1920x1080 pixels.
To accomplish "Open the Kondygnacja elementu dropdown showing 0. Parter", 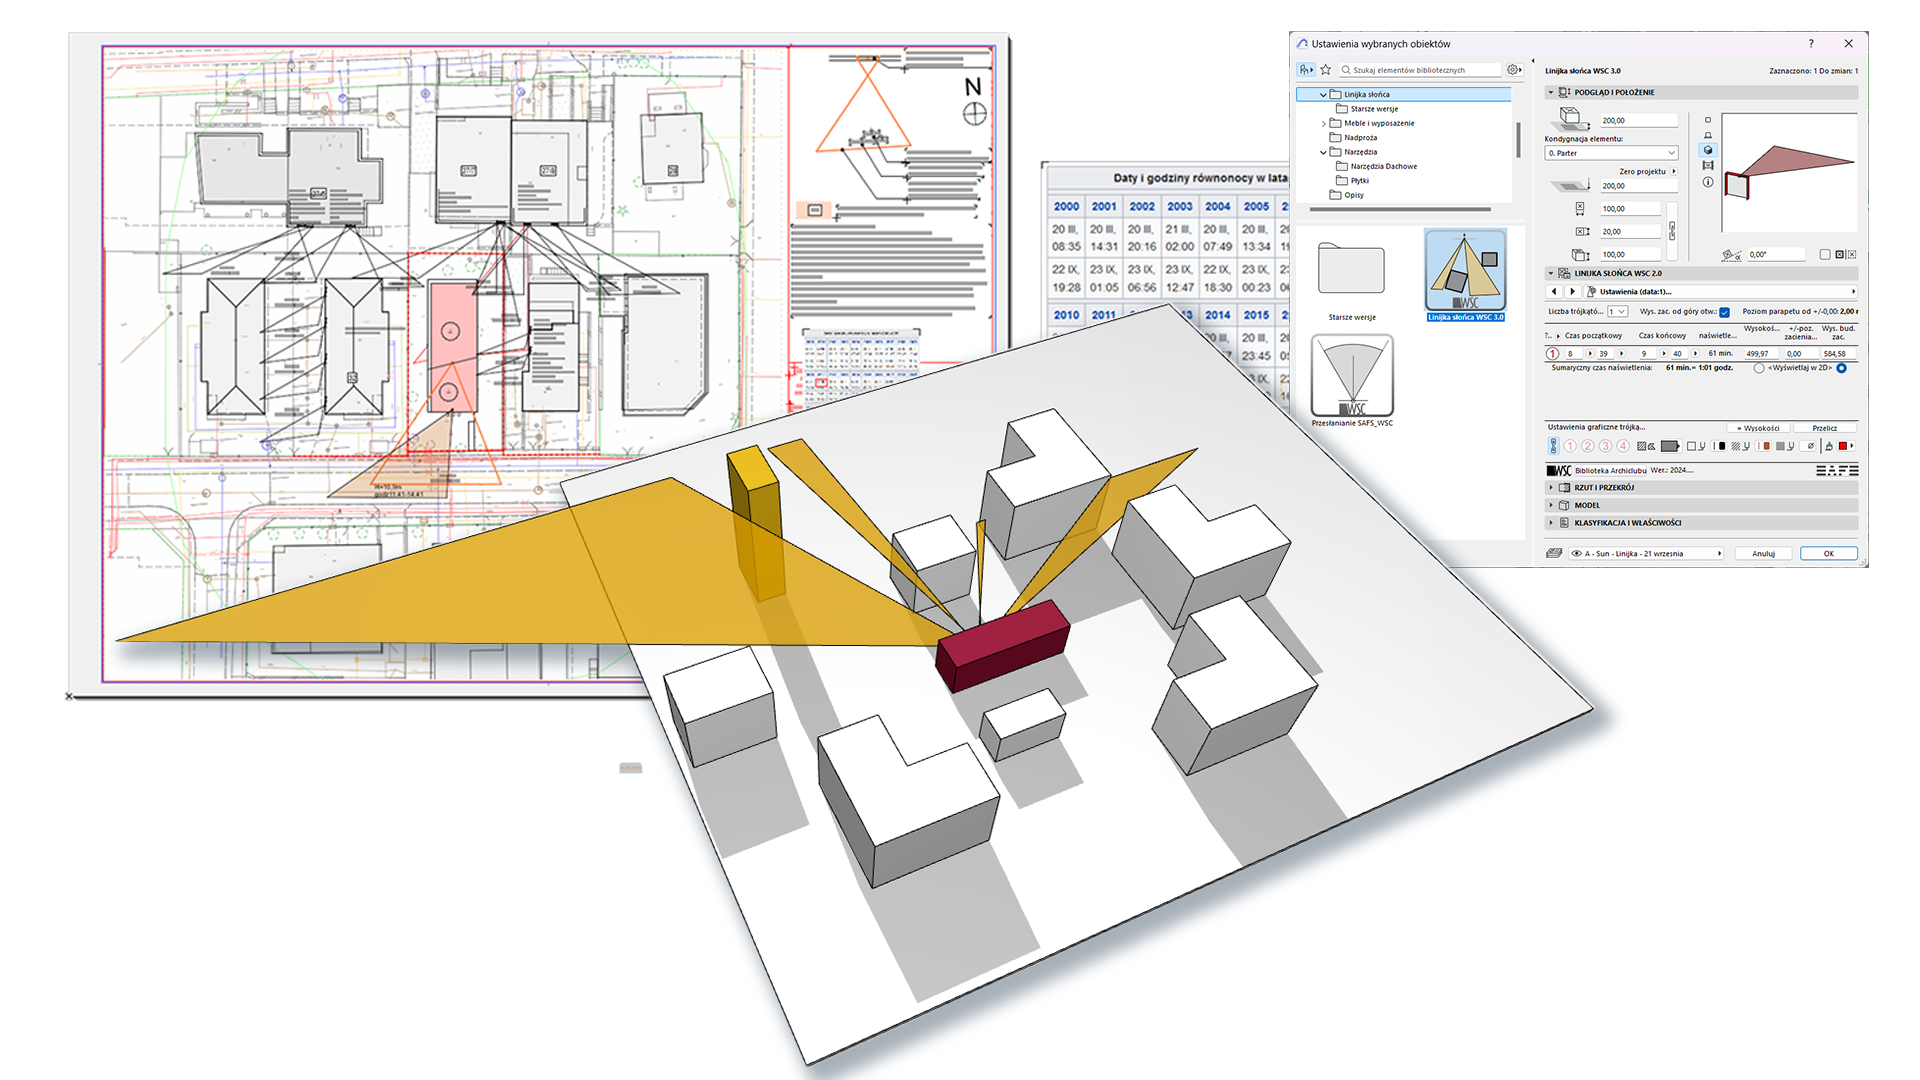I will coord(1610,152).
